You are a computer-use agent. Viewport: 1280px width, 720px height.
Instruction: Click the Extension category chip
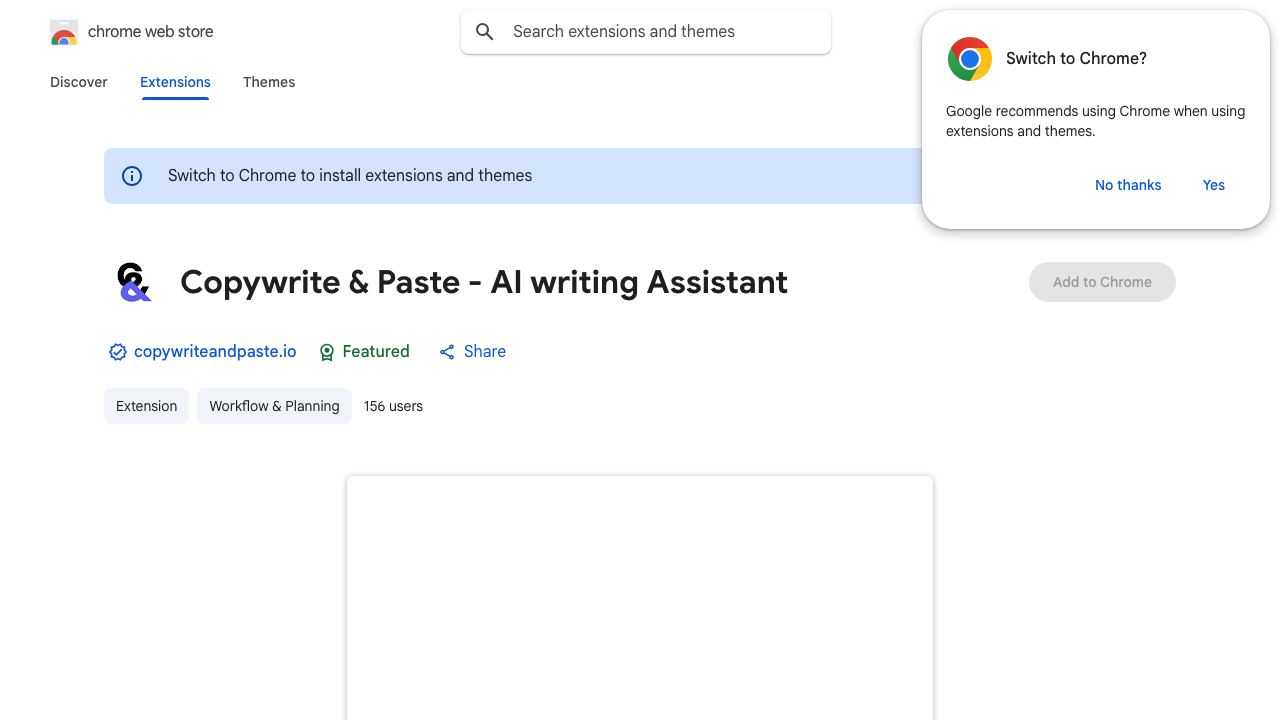point(146,406)
